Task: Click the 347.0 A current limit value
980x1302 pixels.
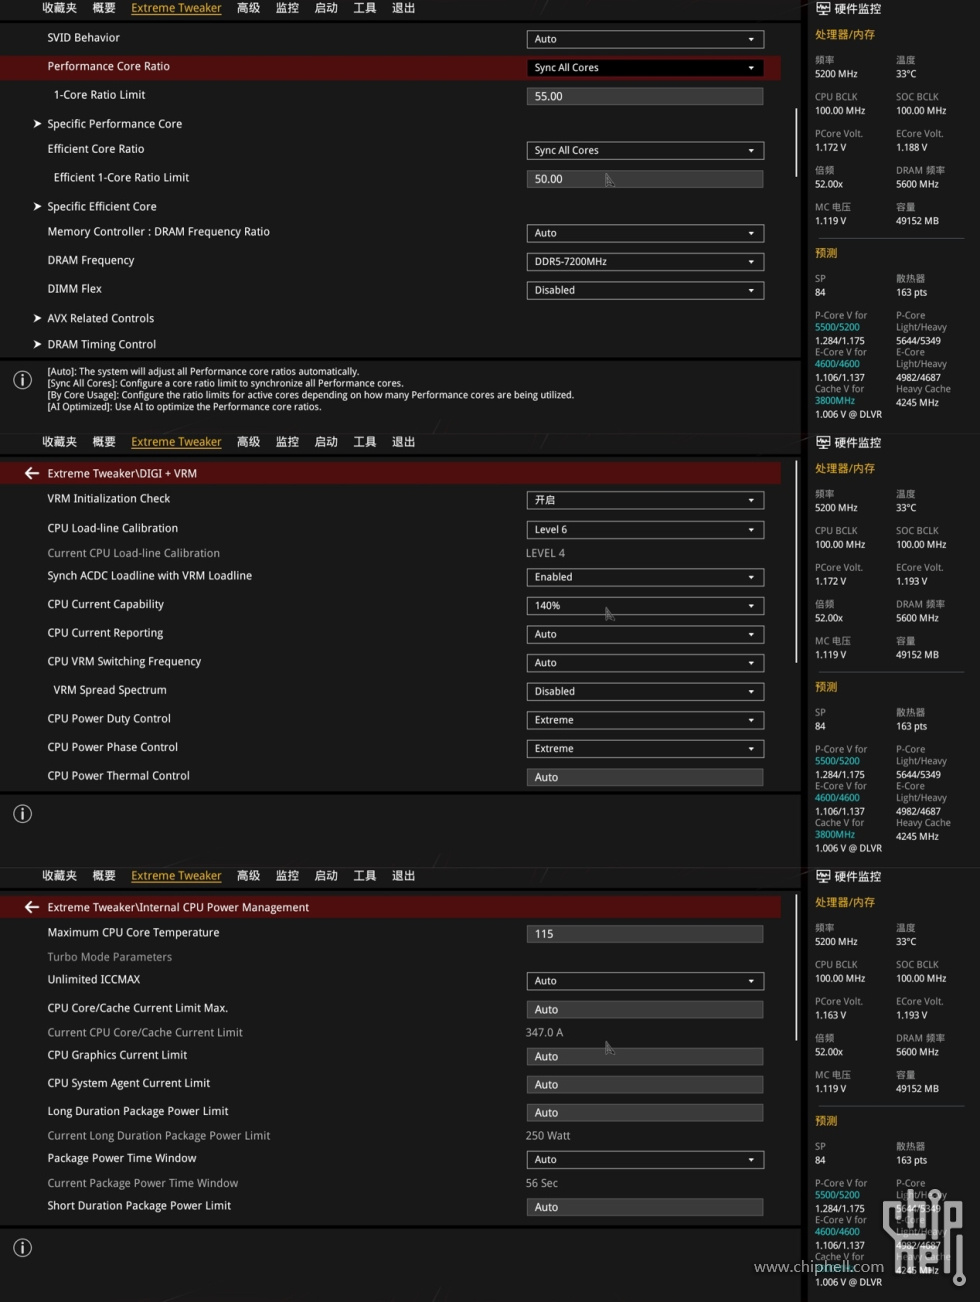Action: (545, 1033)
